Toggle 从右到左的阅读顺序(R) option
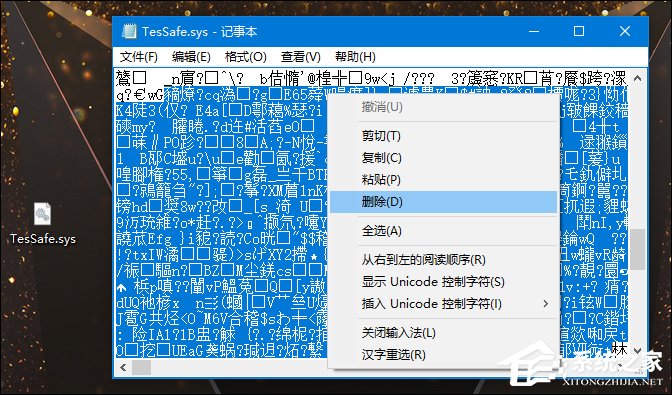672x395 pixels. coord(444,260)
